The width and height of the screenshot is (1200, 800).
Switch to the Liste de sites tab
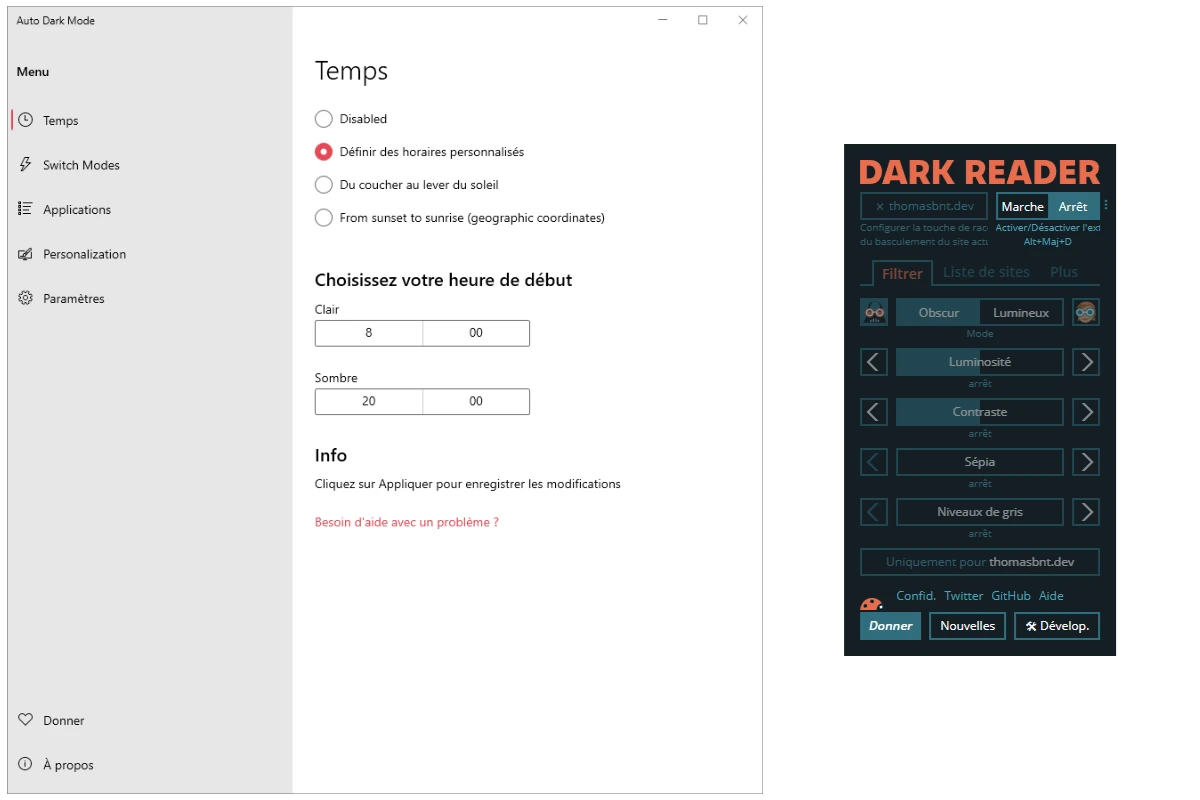pyautogui.click(x=986, y=272)
